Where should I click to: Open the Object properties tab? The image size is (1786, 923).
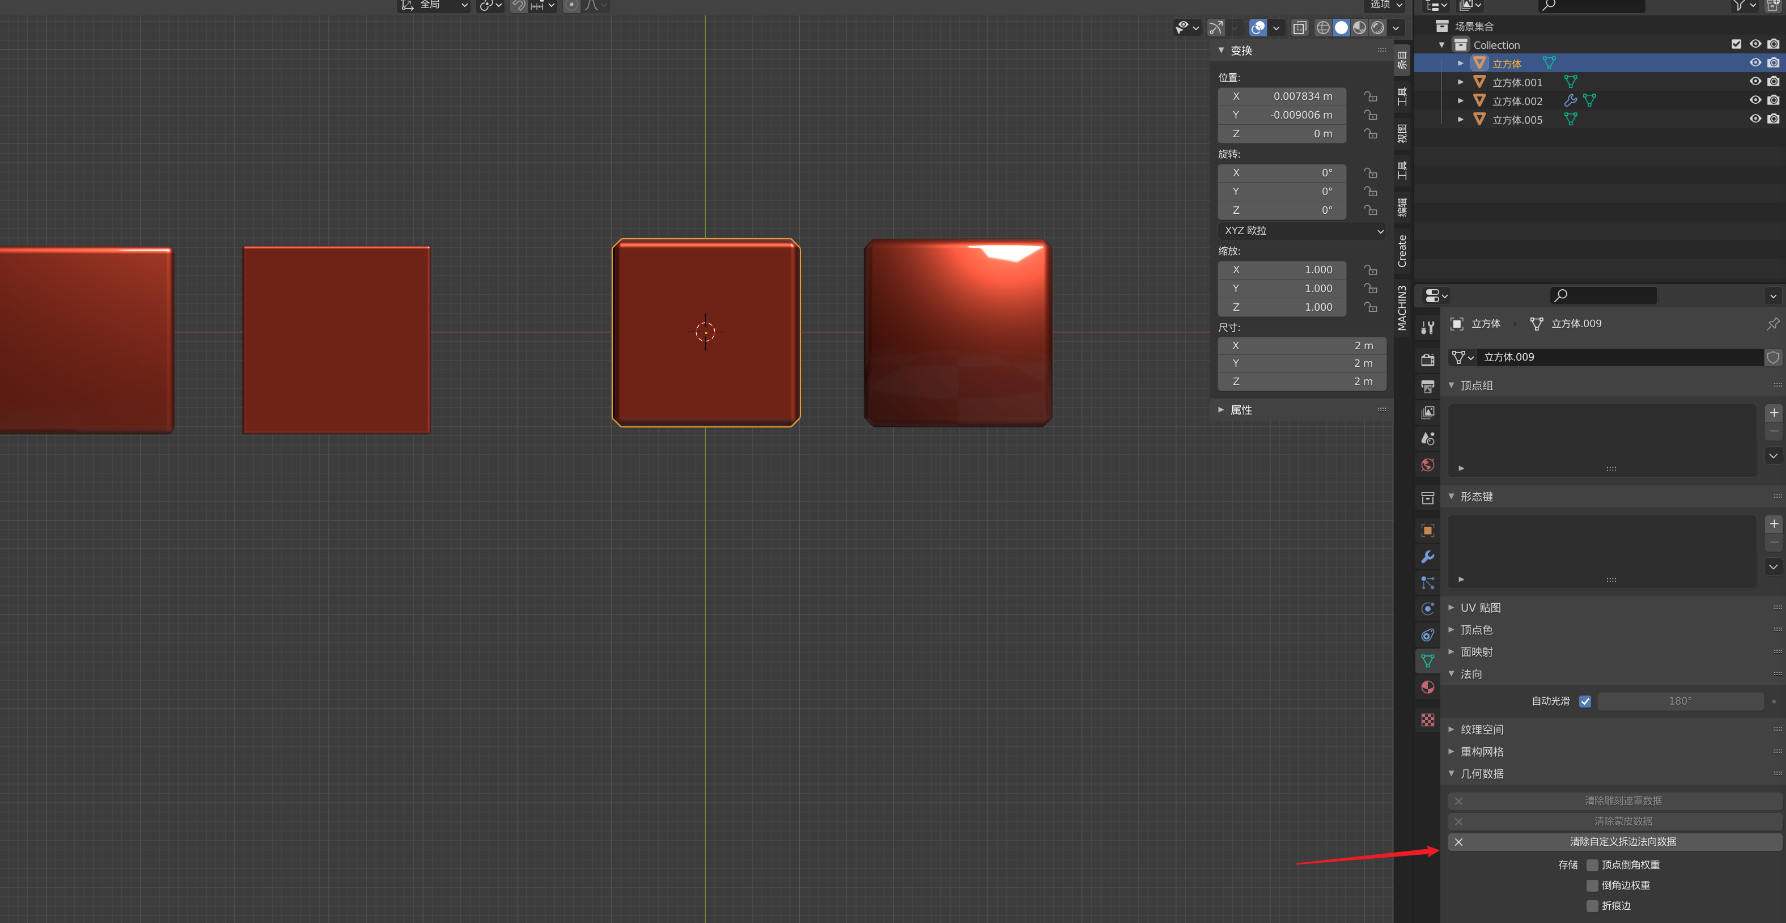[x=1427, y=531]
